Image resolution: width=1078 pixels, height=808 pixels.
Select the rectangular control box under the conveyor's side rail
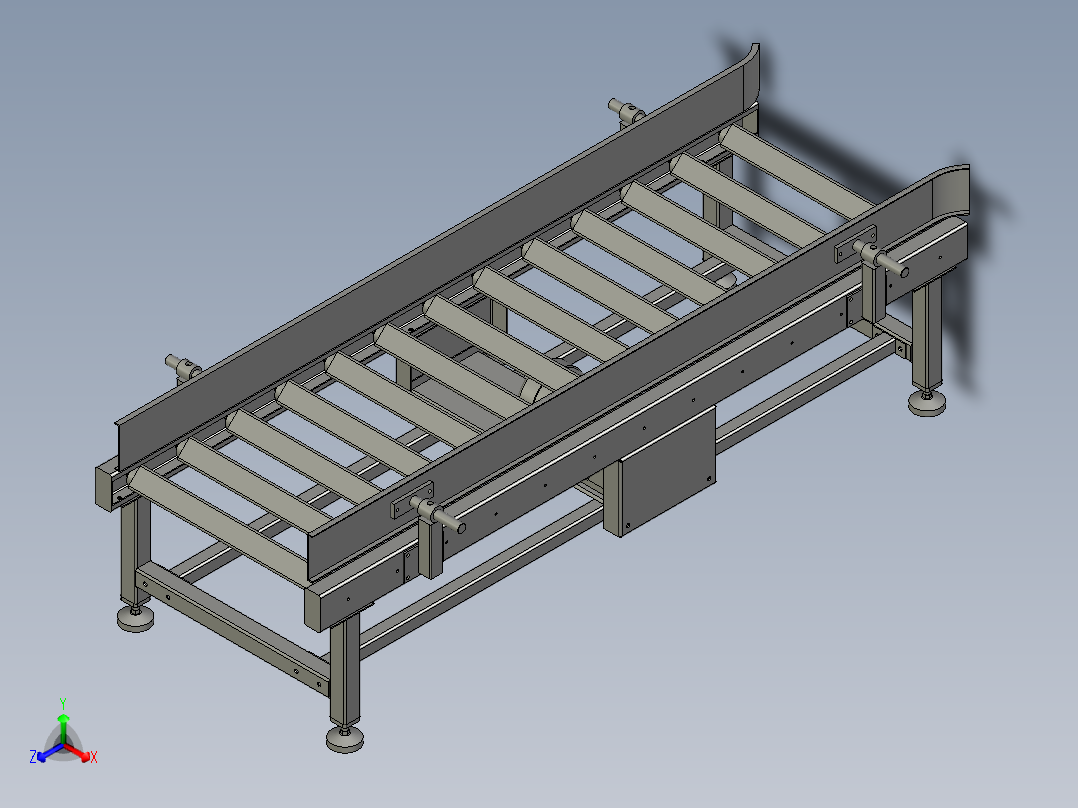point(660,471)
